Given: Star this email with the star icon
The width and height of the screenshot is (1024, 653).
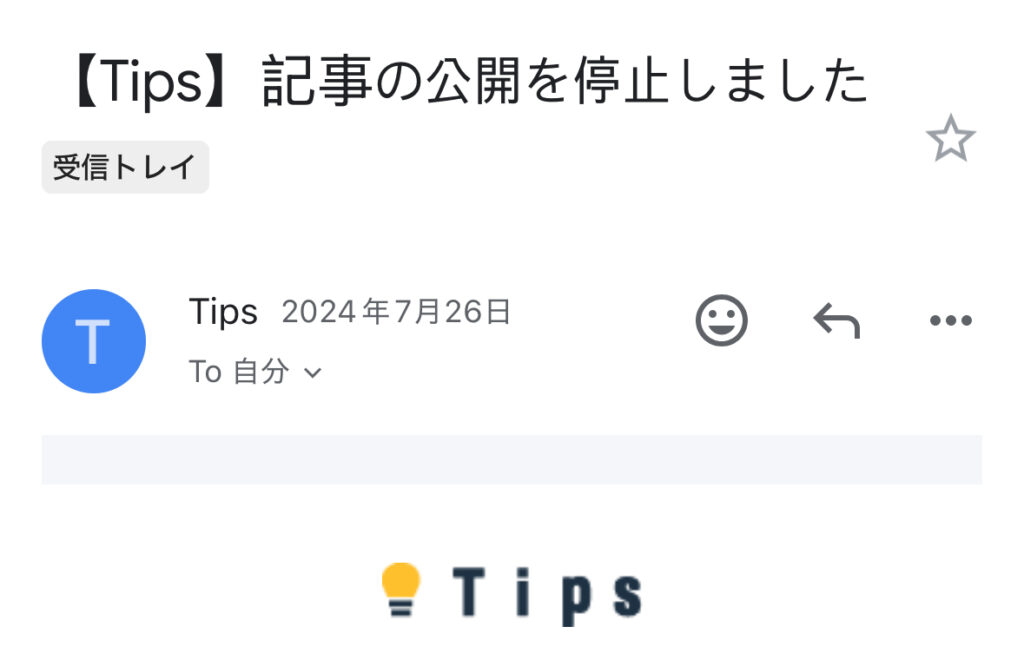Looking at the screenshot, I should [x=950, y=138].
